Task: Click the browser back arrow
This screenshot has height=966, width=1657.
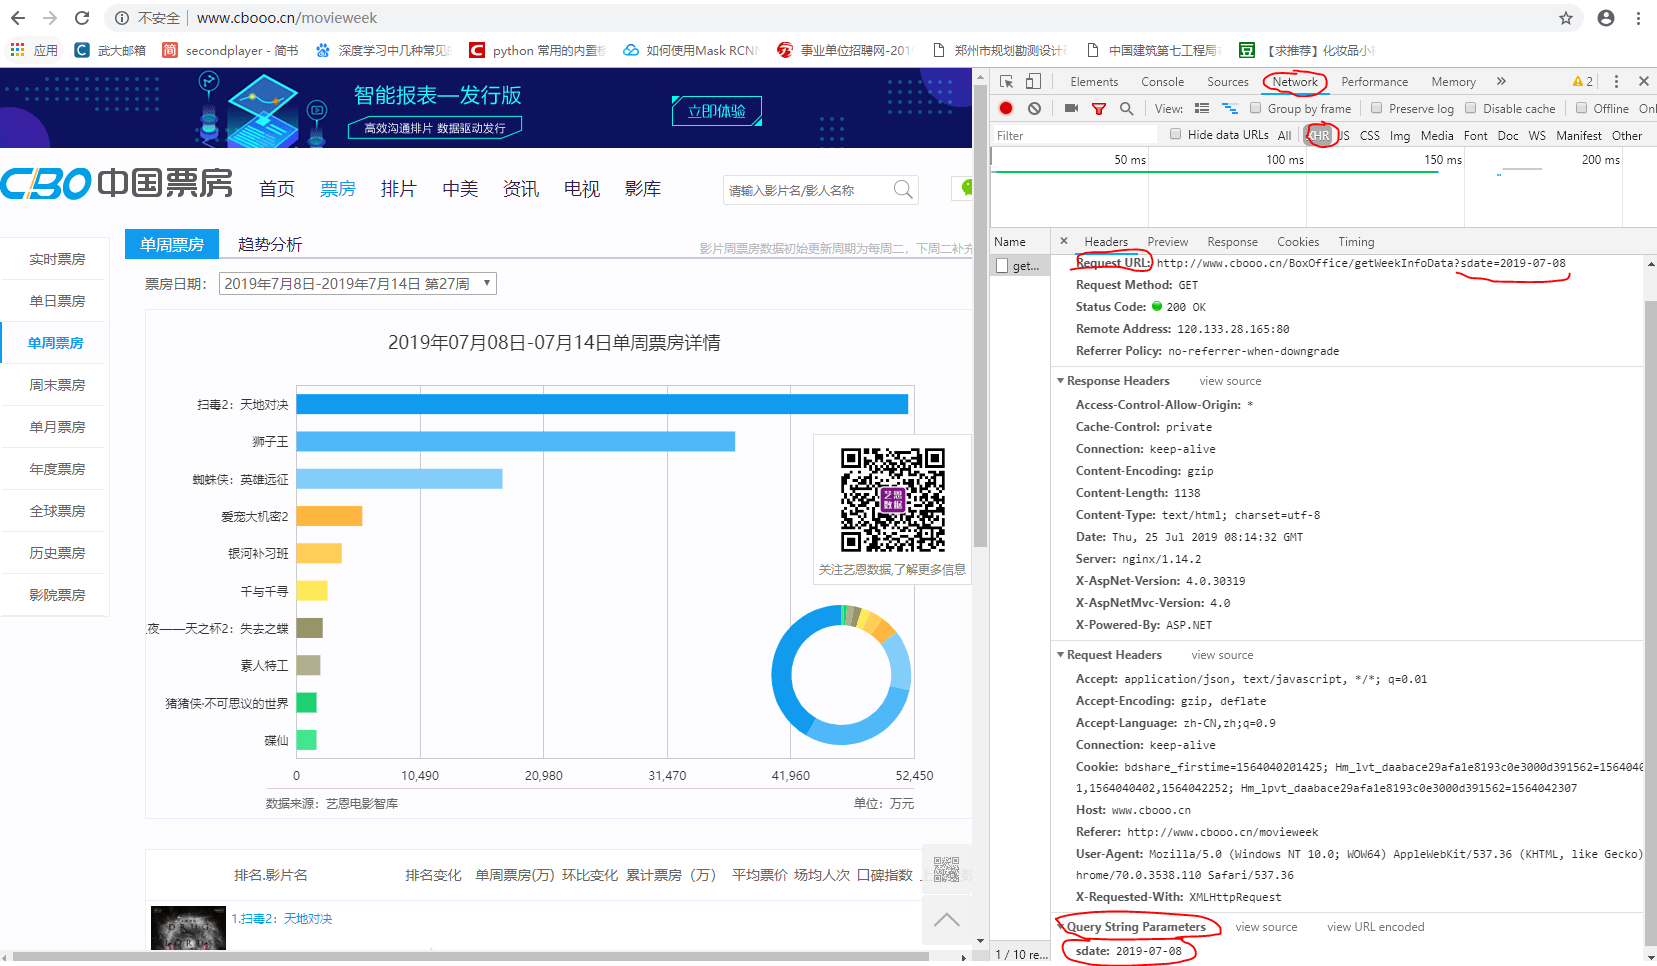Action: pos(18,18)
